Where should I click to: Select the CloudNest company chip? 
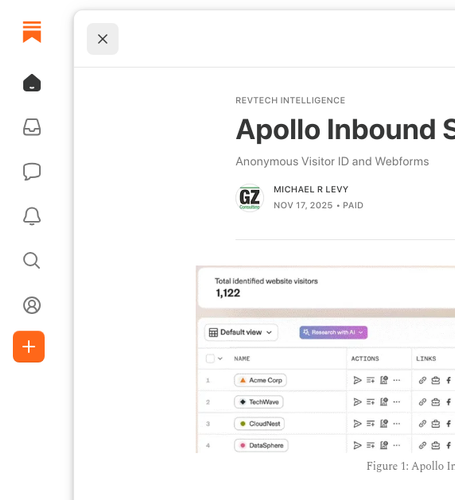[259, 424]
